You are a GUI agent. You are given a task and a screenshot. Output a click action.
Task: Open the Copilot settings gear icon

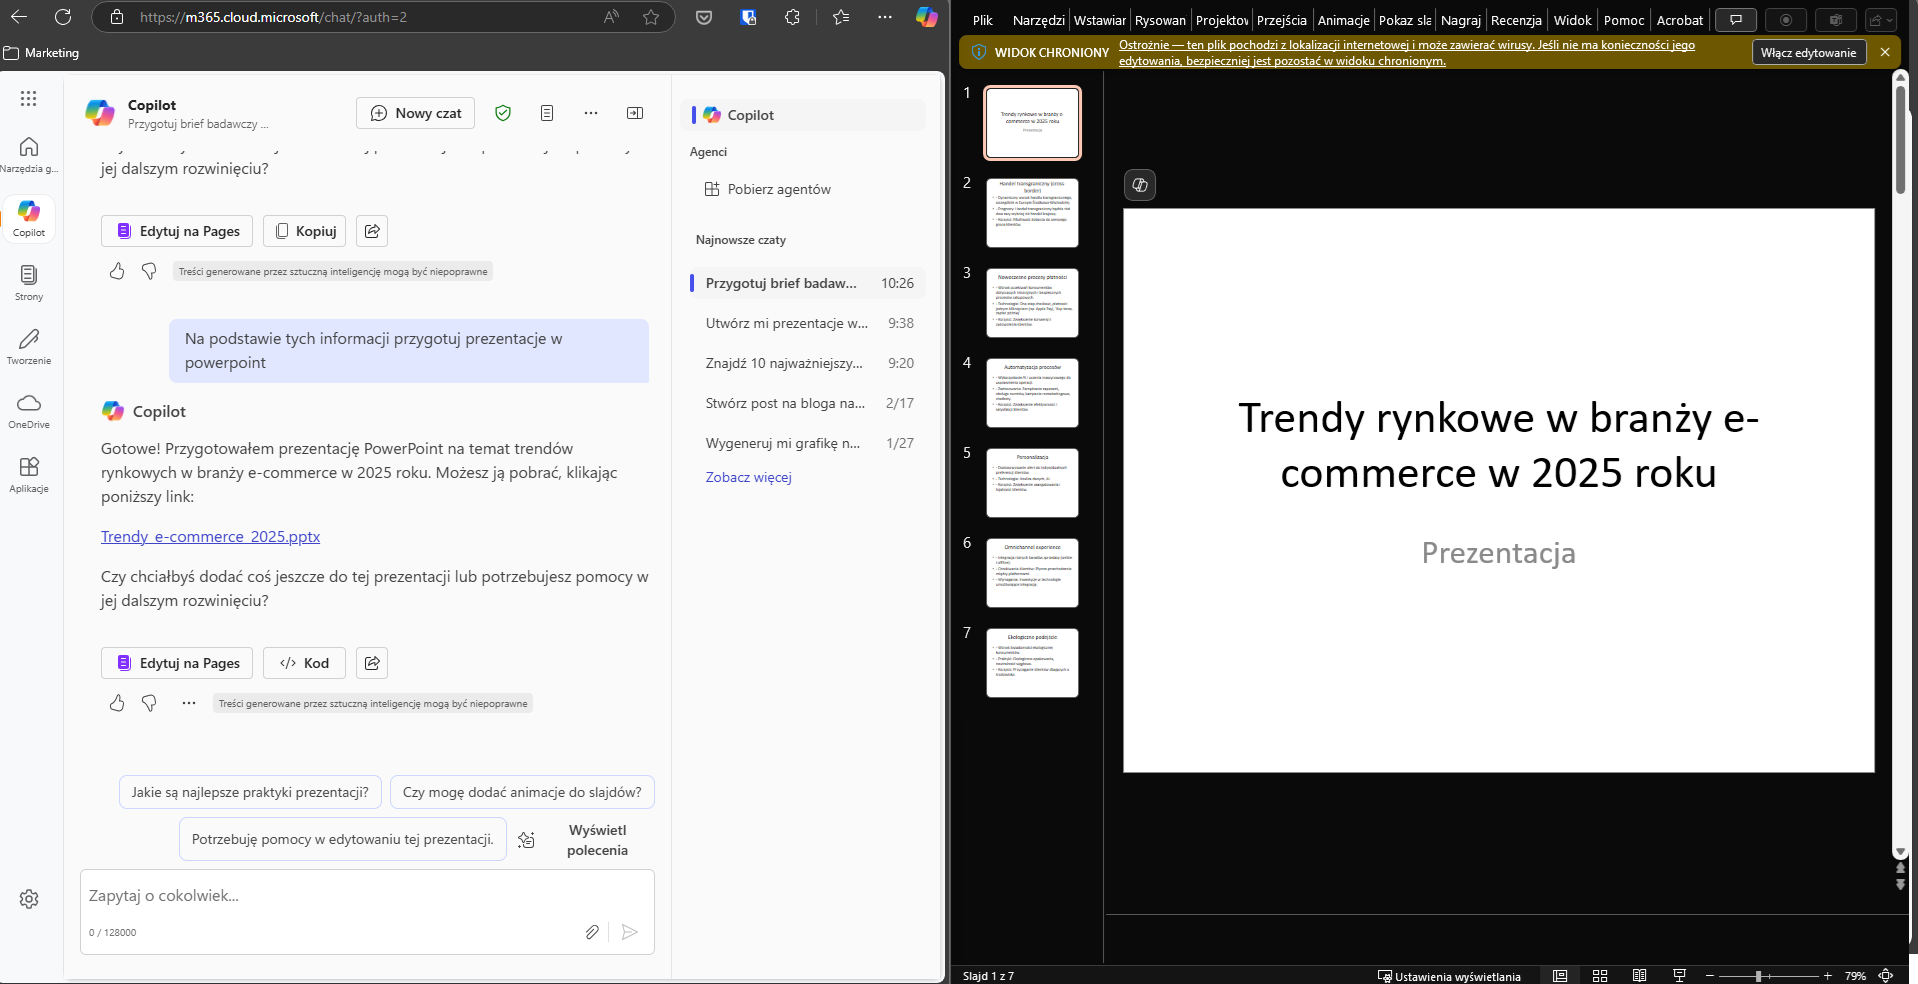(x=29, y=899)
